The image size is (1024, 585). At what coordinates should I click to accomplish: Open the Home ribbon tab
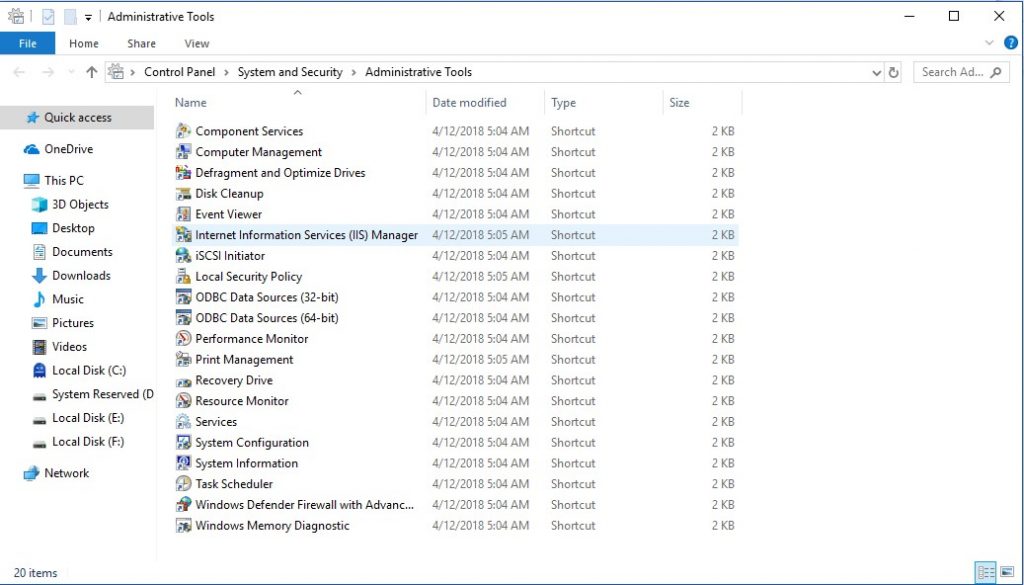click(84, 44)
